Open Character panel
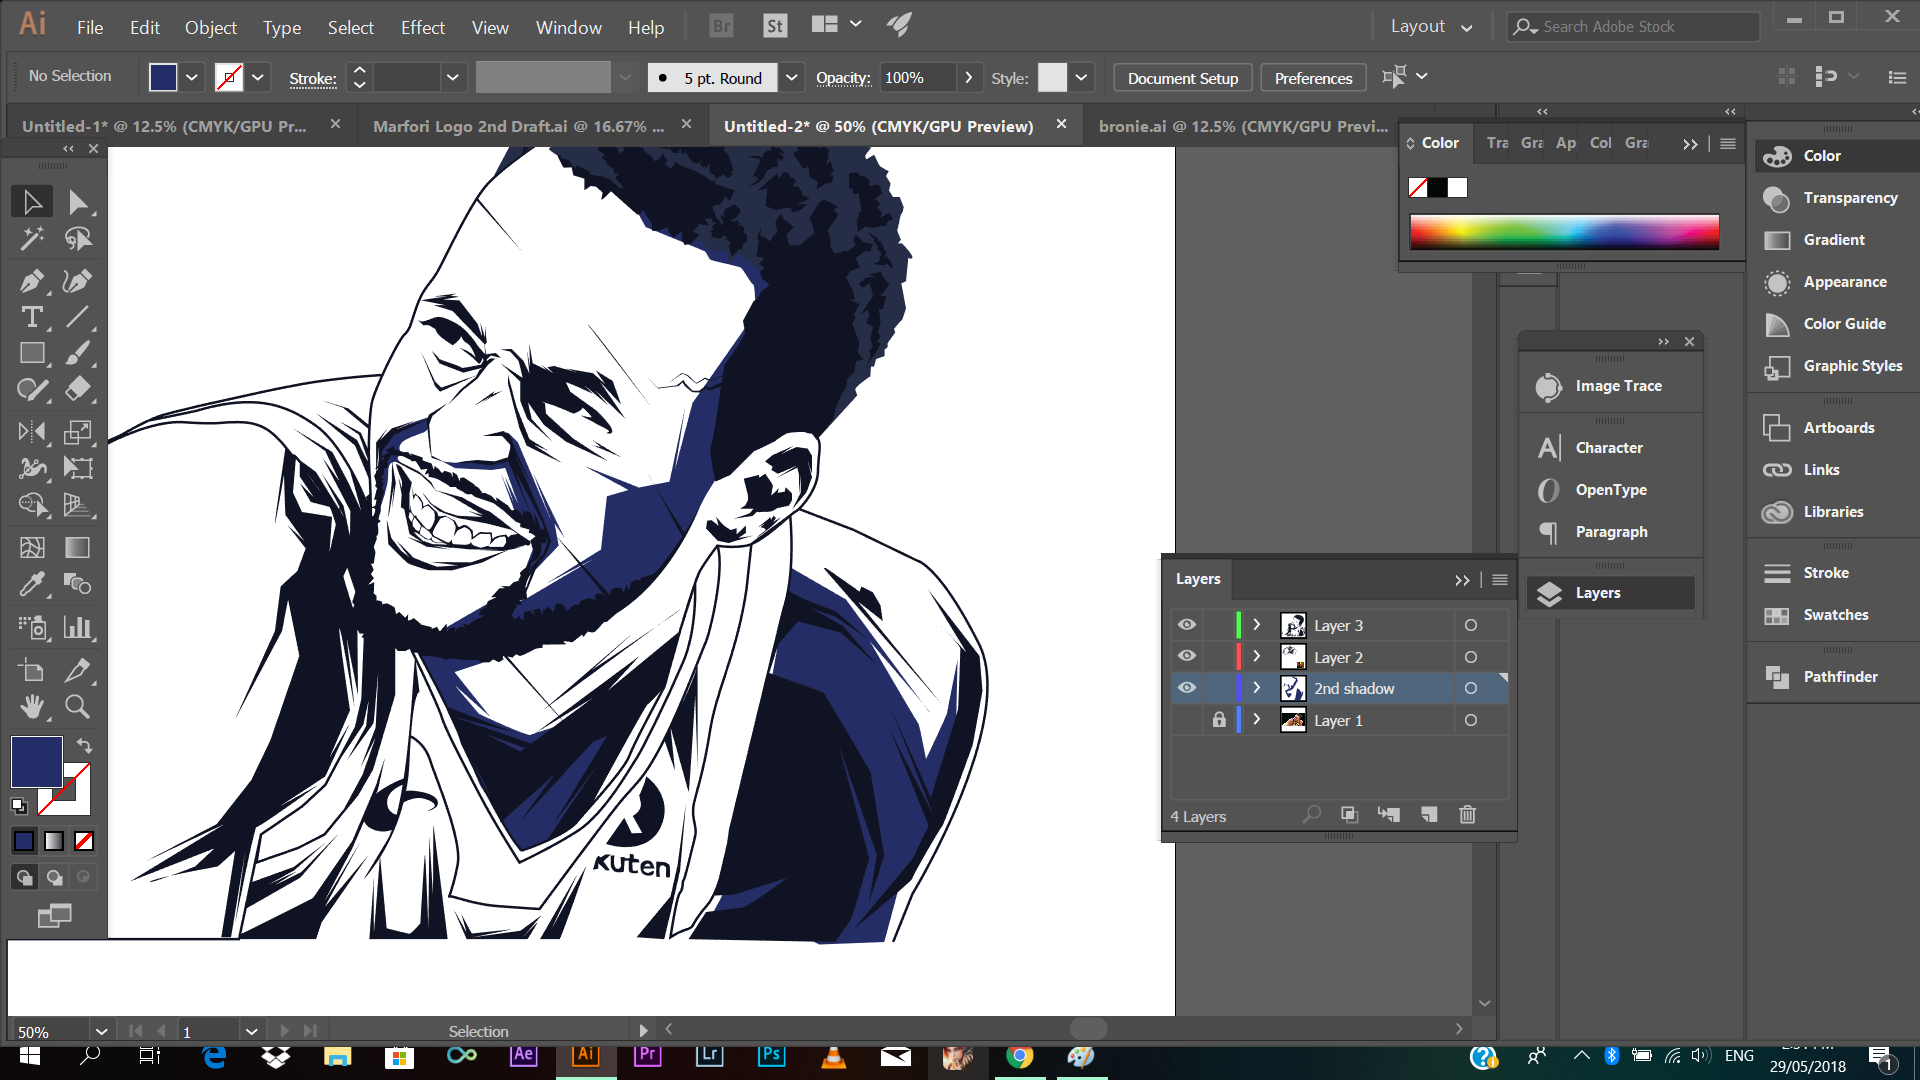1920x1080 pixels. click(1610, 448)
